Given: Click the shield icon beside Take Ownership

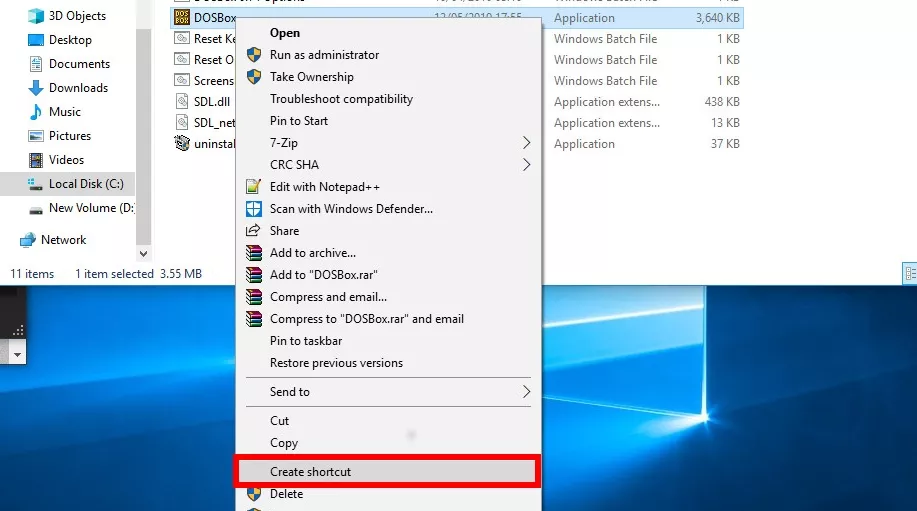Looking at the screenshot, I should pyautogui.click(x=254, y=77).
